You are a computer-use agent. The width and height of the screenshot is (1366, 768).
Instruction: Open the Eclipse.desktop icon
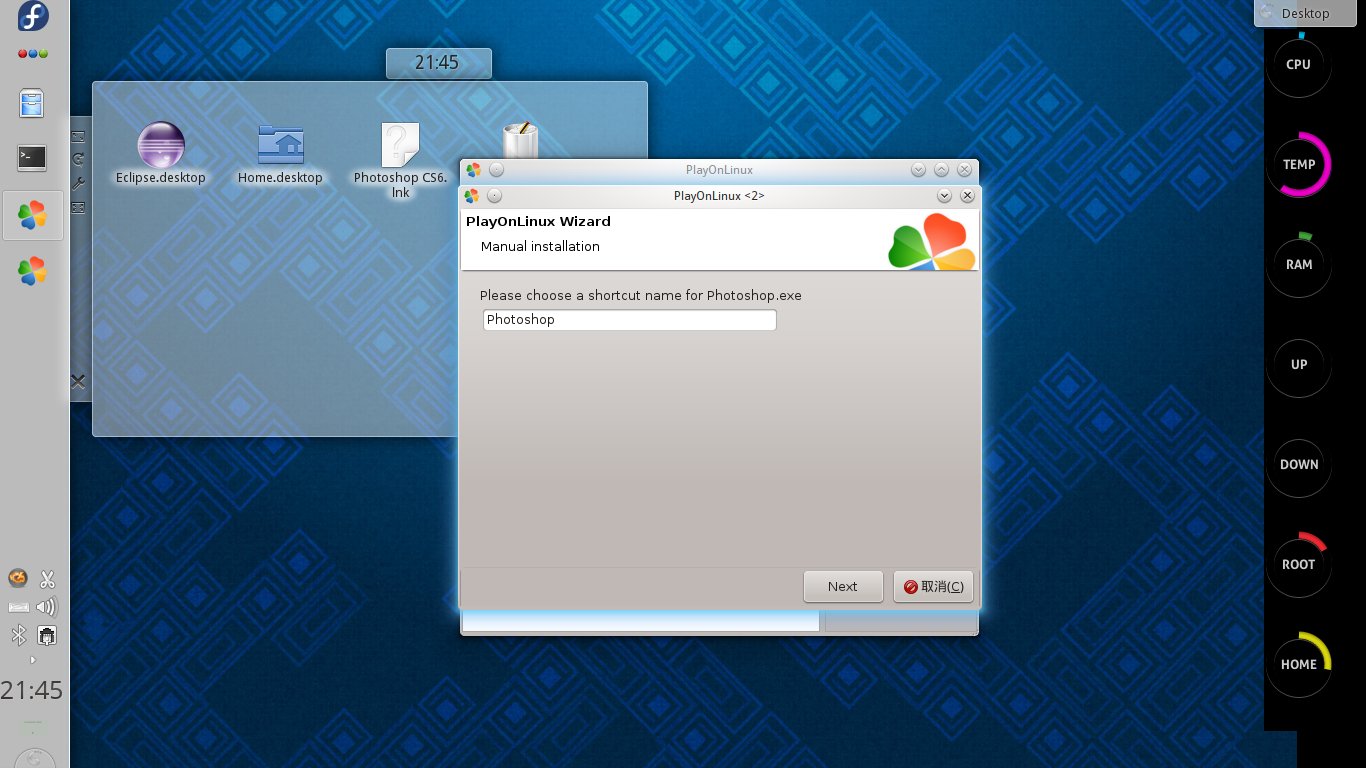pyautogui.click(x=161, y=153)
